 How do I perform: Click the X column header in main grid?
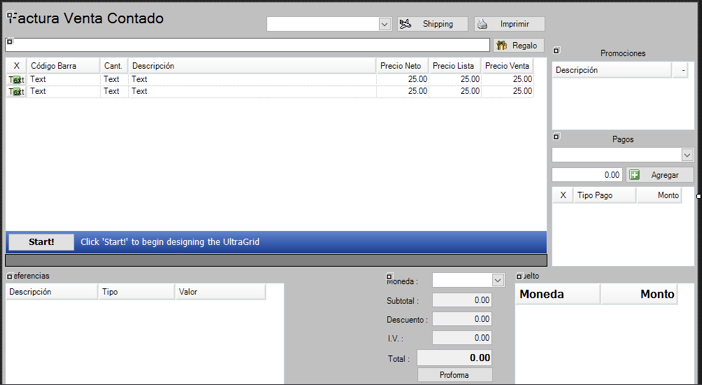point(17,66)
